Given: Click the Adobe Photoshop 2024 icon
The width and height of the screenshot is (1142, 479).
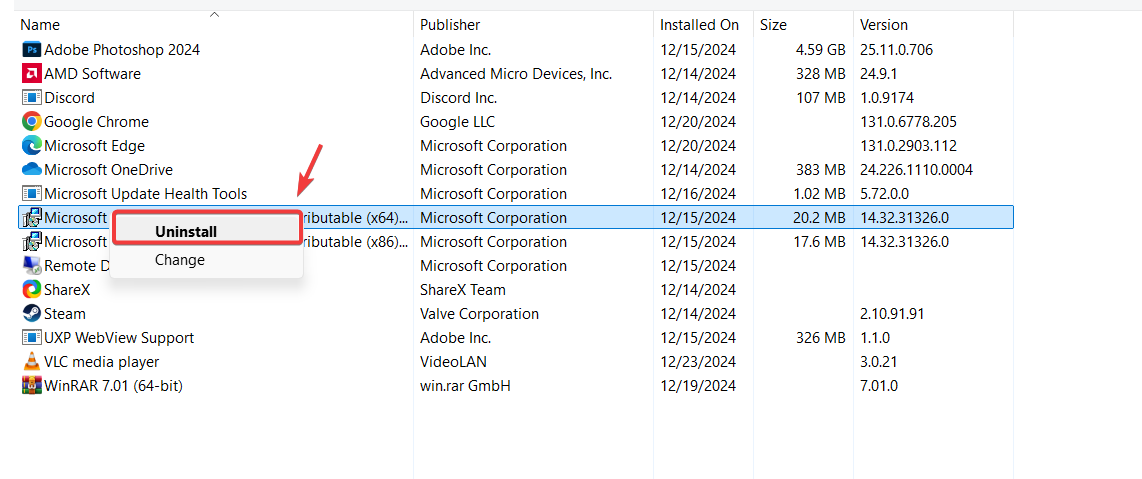Looking at the screenshot, I should 31,50.
